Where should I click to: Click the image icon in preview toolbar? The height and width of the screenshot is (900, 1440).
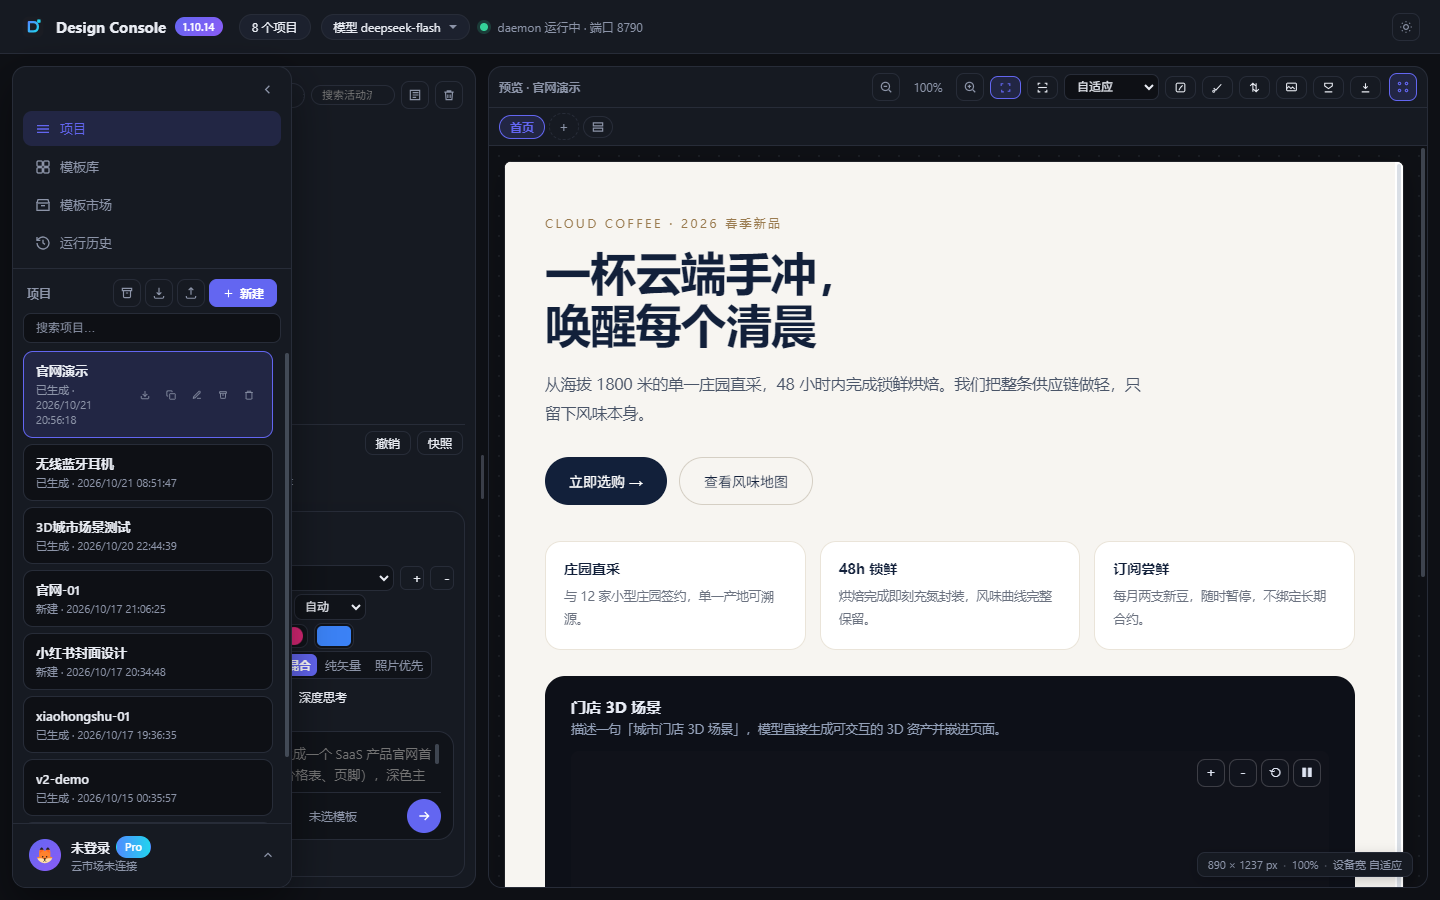(1291, 88)
